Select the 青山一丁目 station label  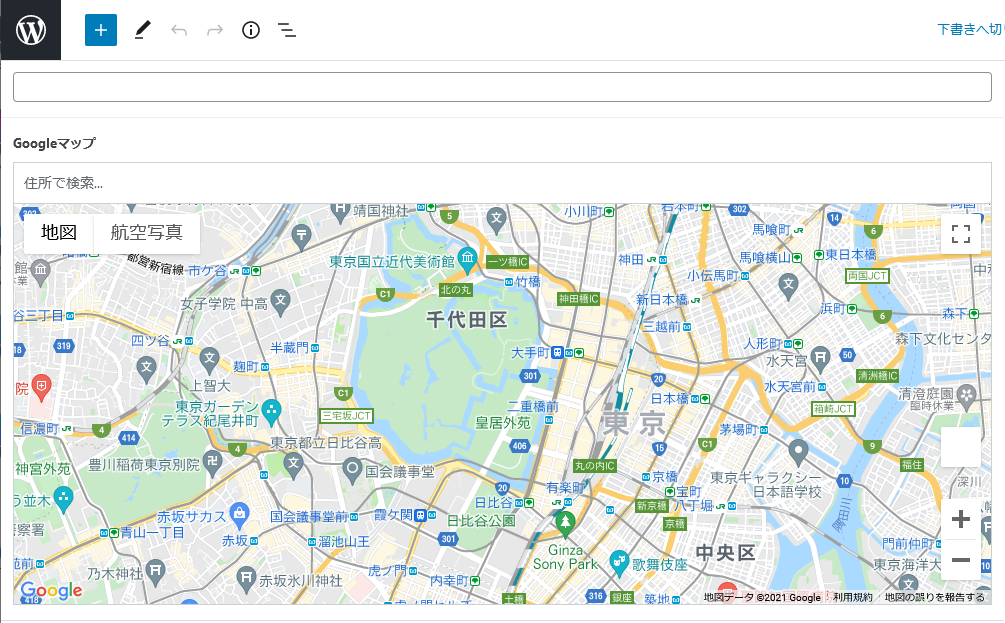(153, 532)
